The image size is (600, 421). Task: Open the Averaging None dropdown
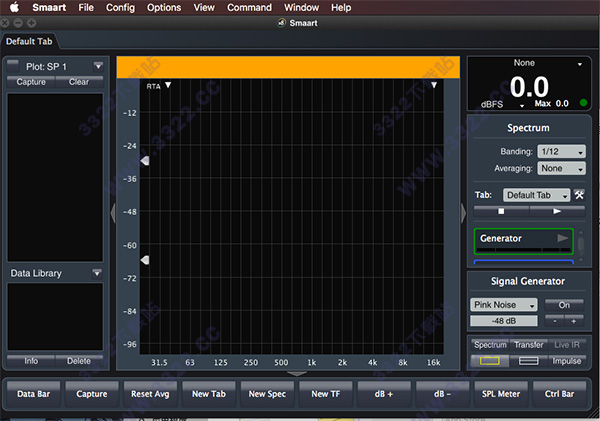(561, 168)
